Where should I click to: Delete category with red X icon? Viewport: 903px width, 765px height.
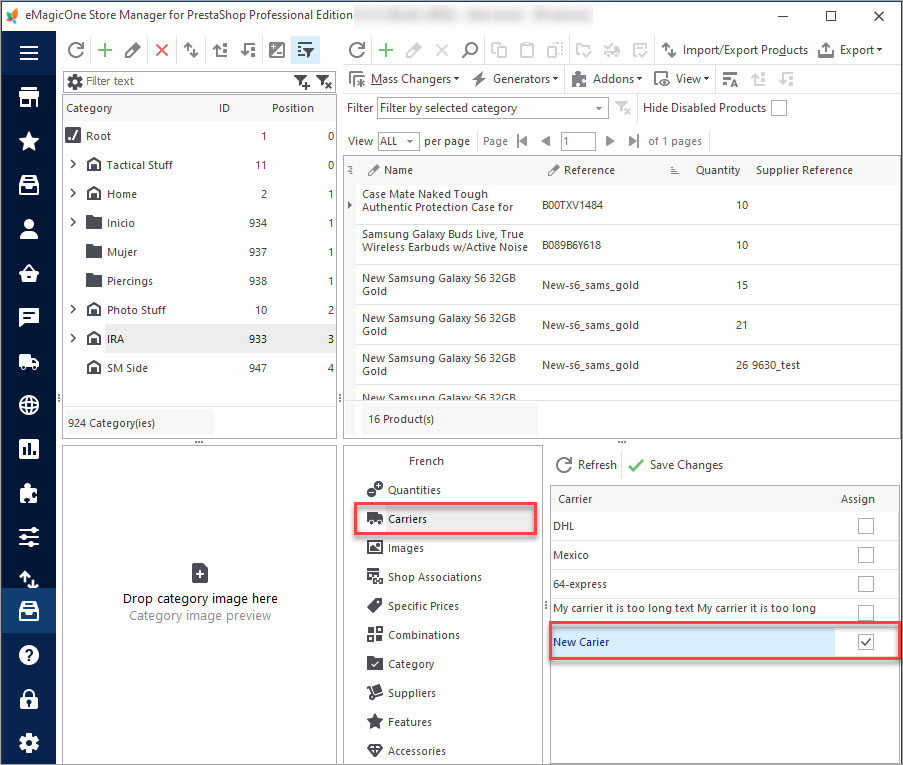point(162,50)
